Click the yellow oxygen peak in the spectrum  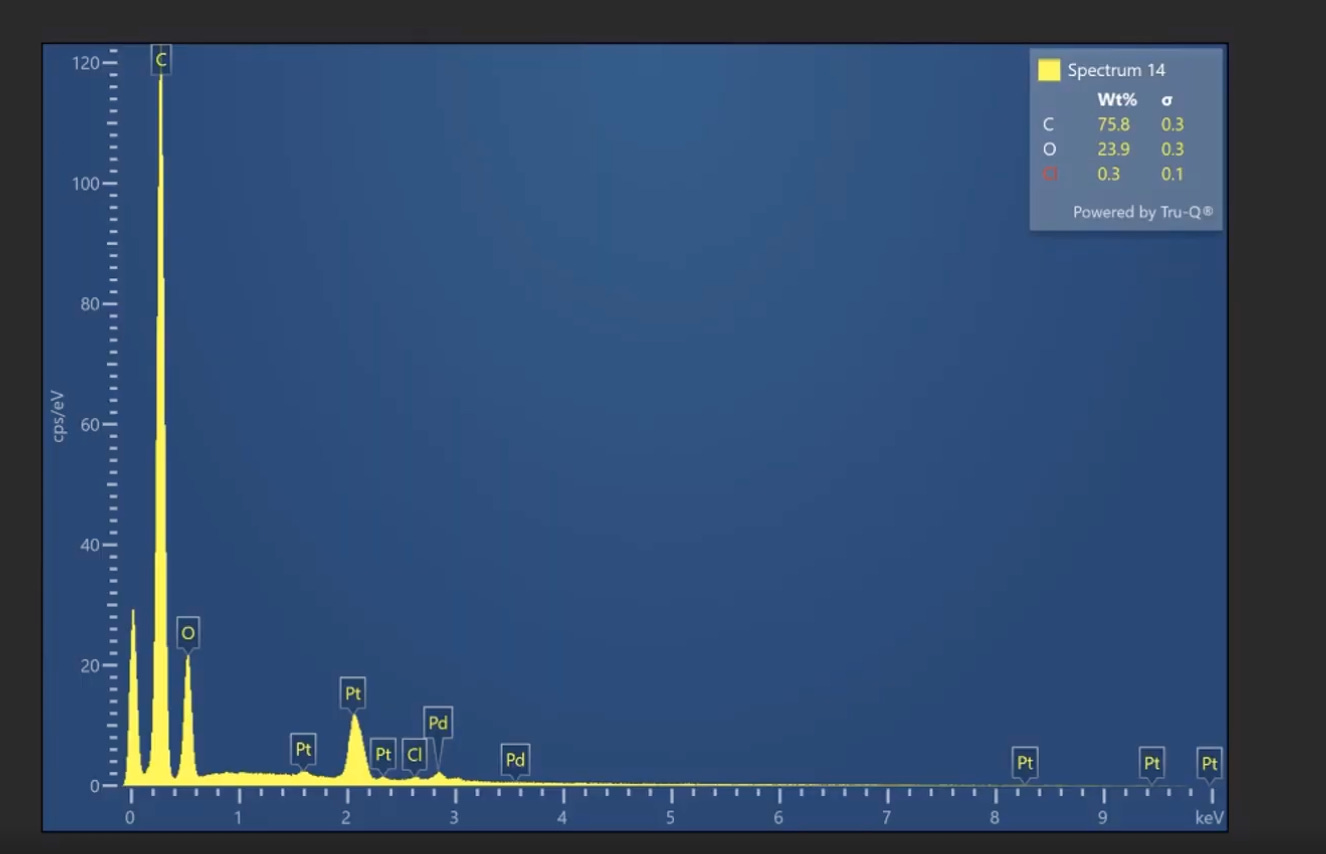[187, 725]
